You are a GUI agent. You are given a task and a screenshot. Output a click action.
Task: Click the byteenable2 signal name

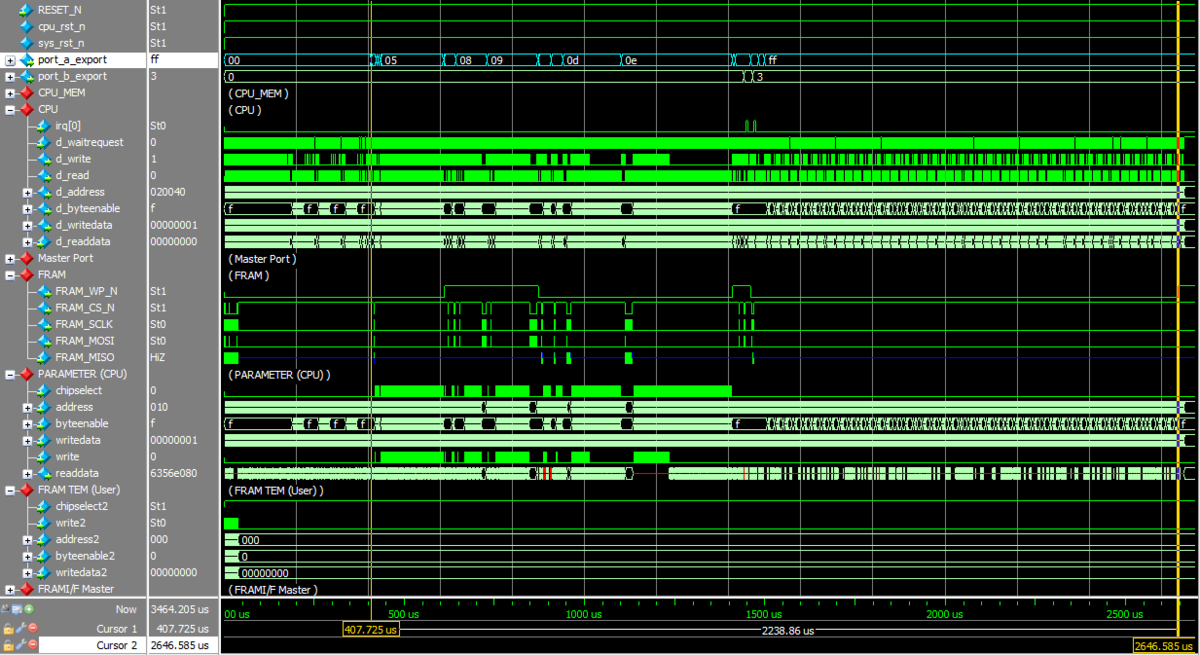pos(84,556)
